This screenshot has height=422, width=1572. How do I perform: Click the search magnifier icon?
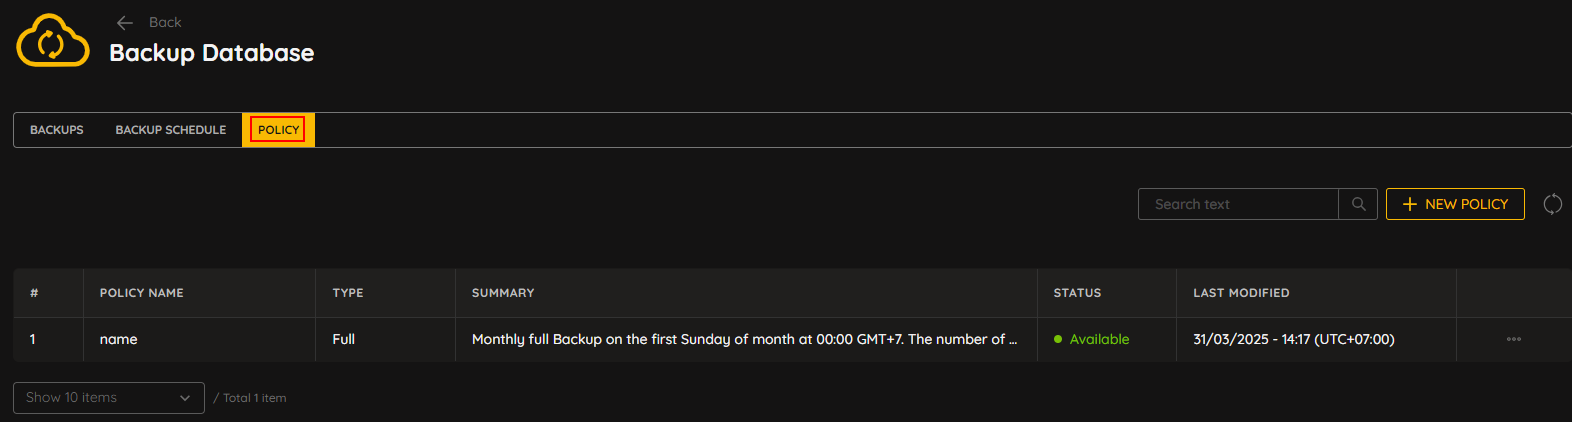[x=1358, y=204]
